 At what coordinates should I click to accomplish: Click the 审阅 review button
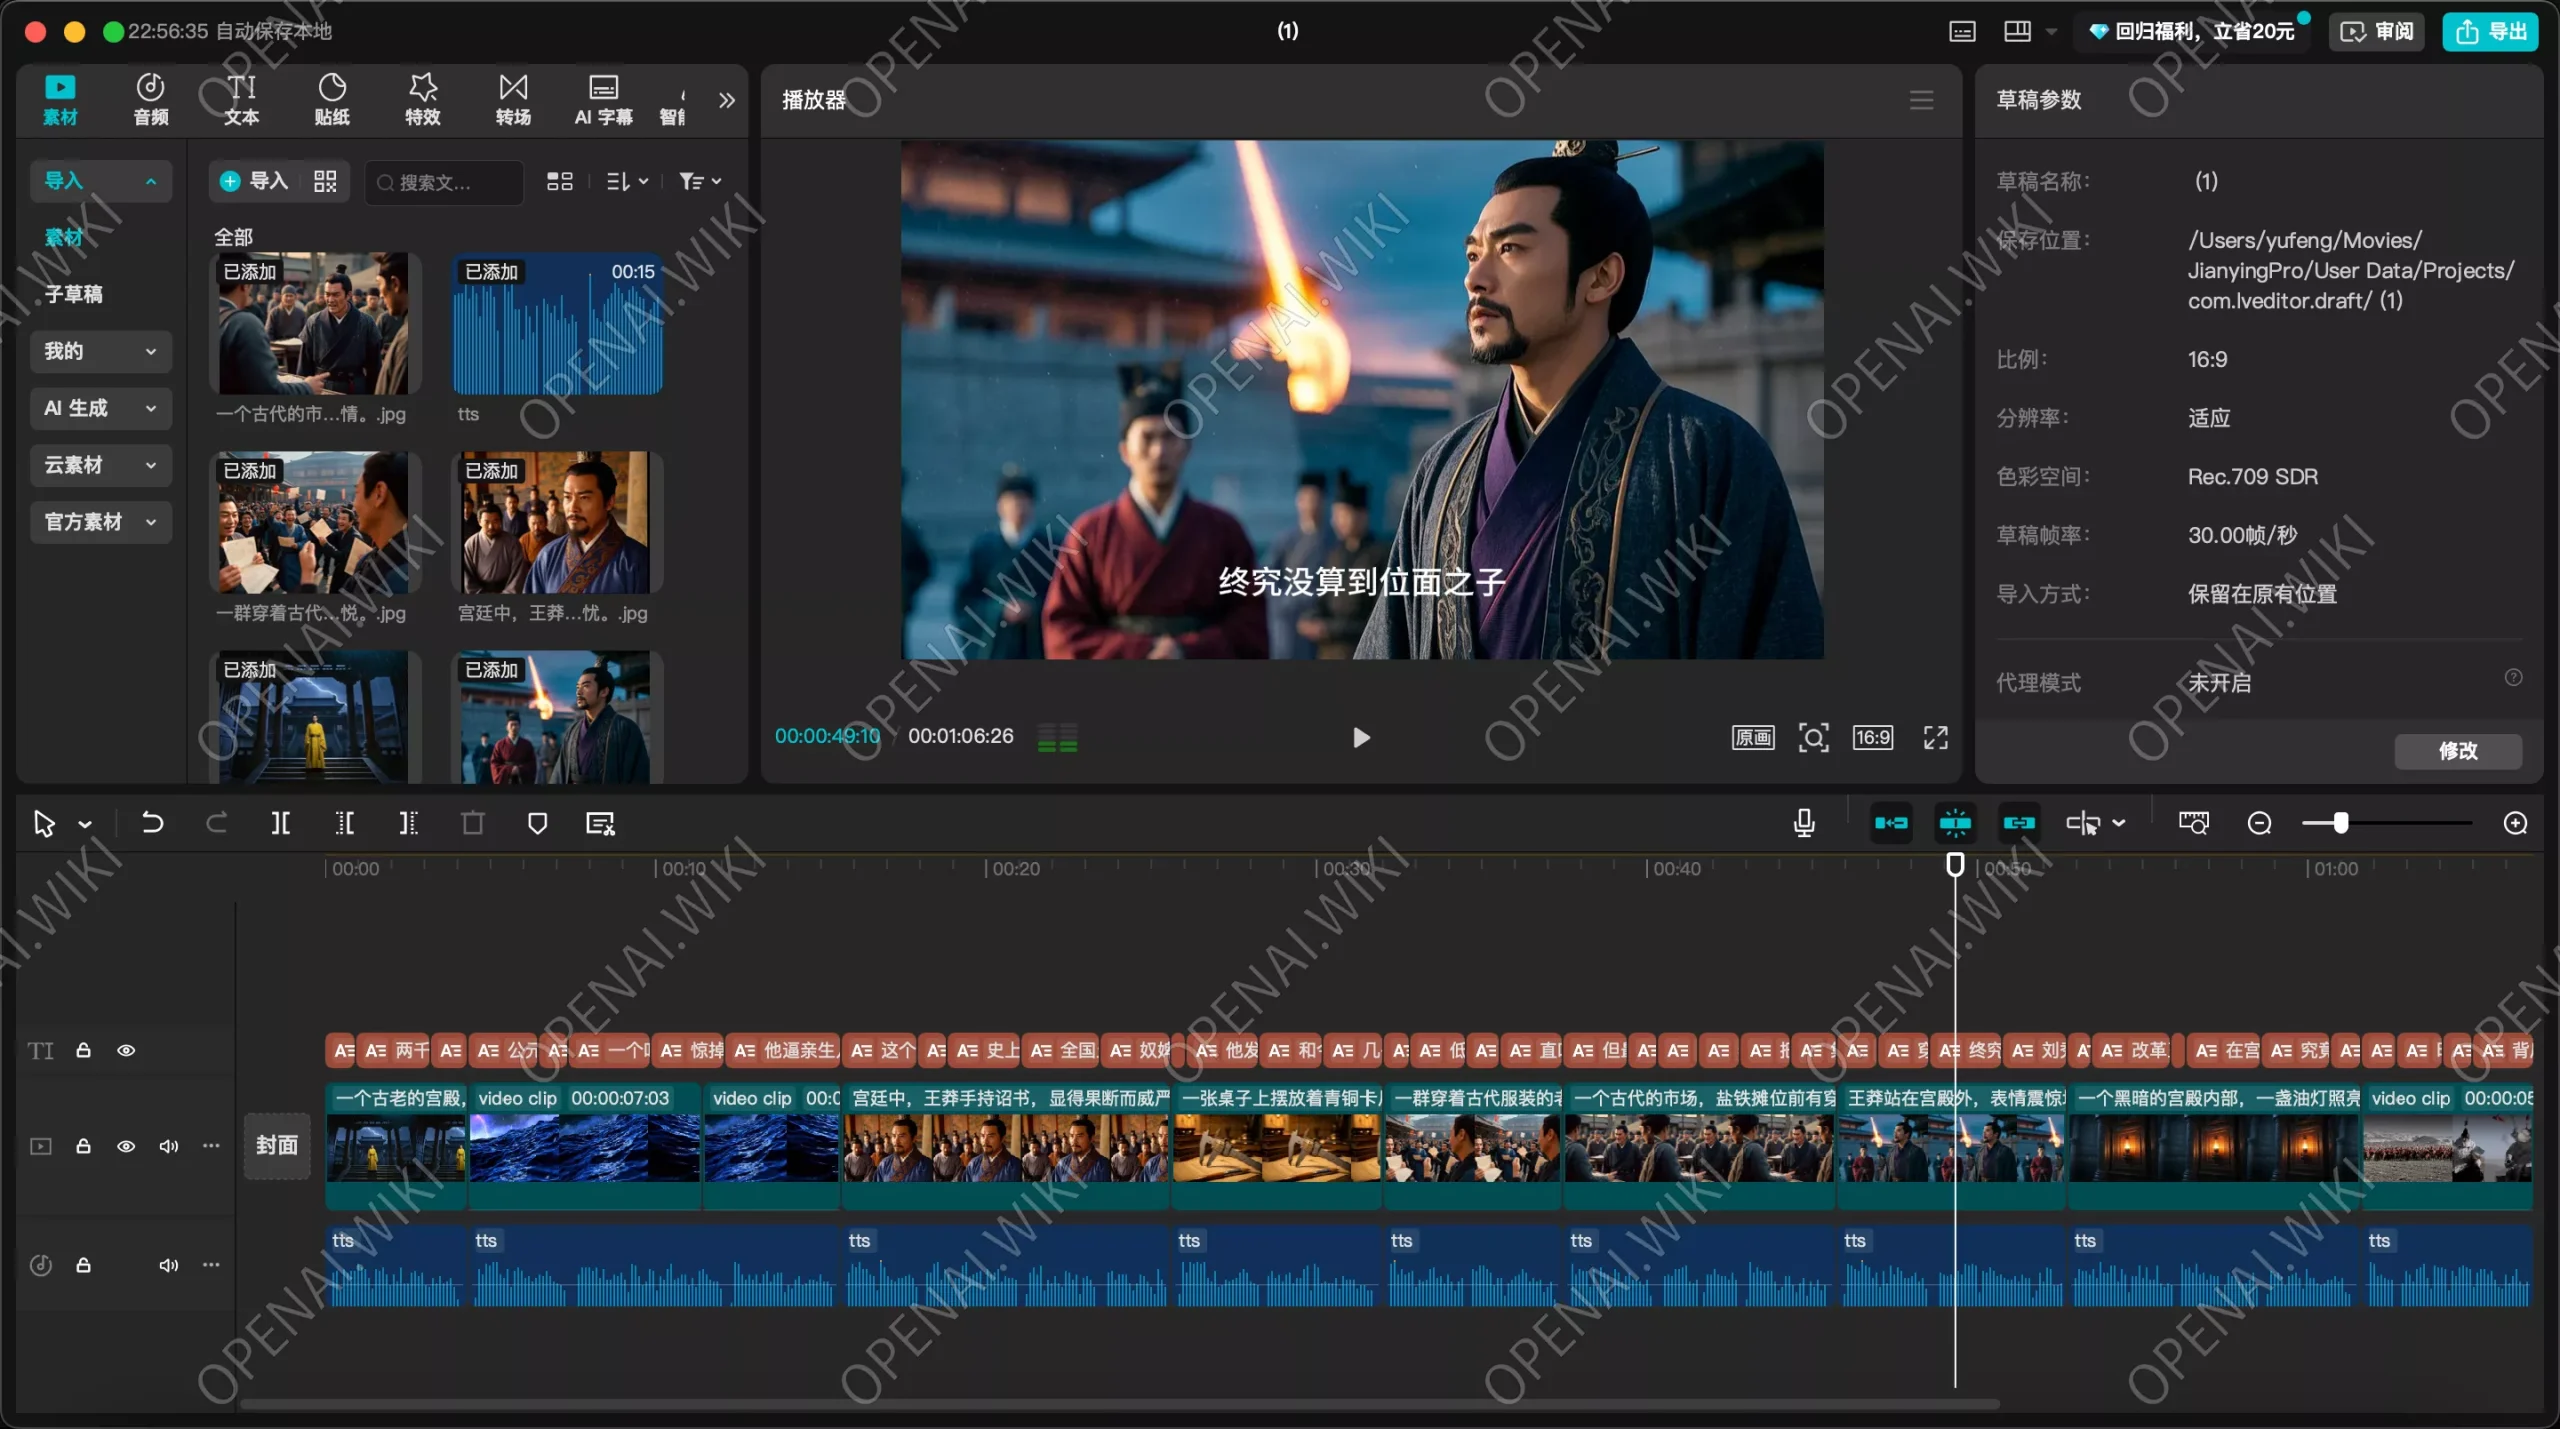pos(2377,31)
